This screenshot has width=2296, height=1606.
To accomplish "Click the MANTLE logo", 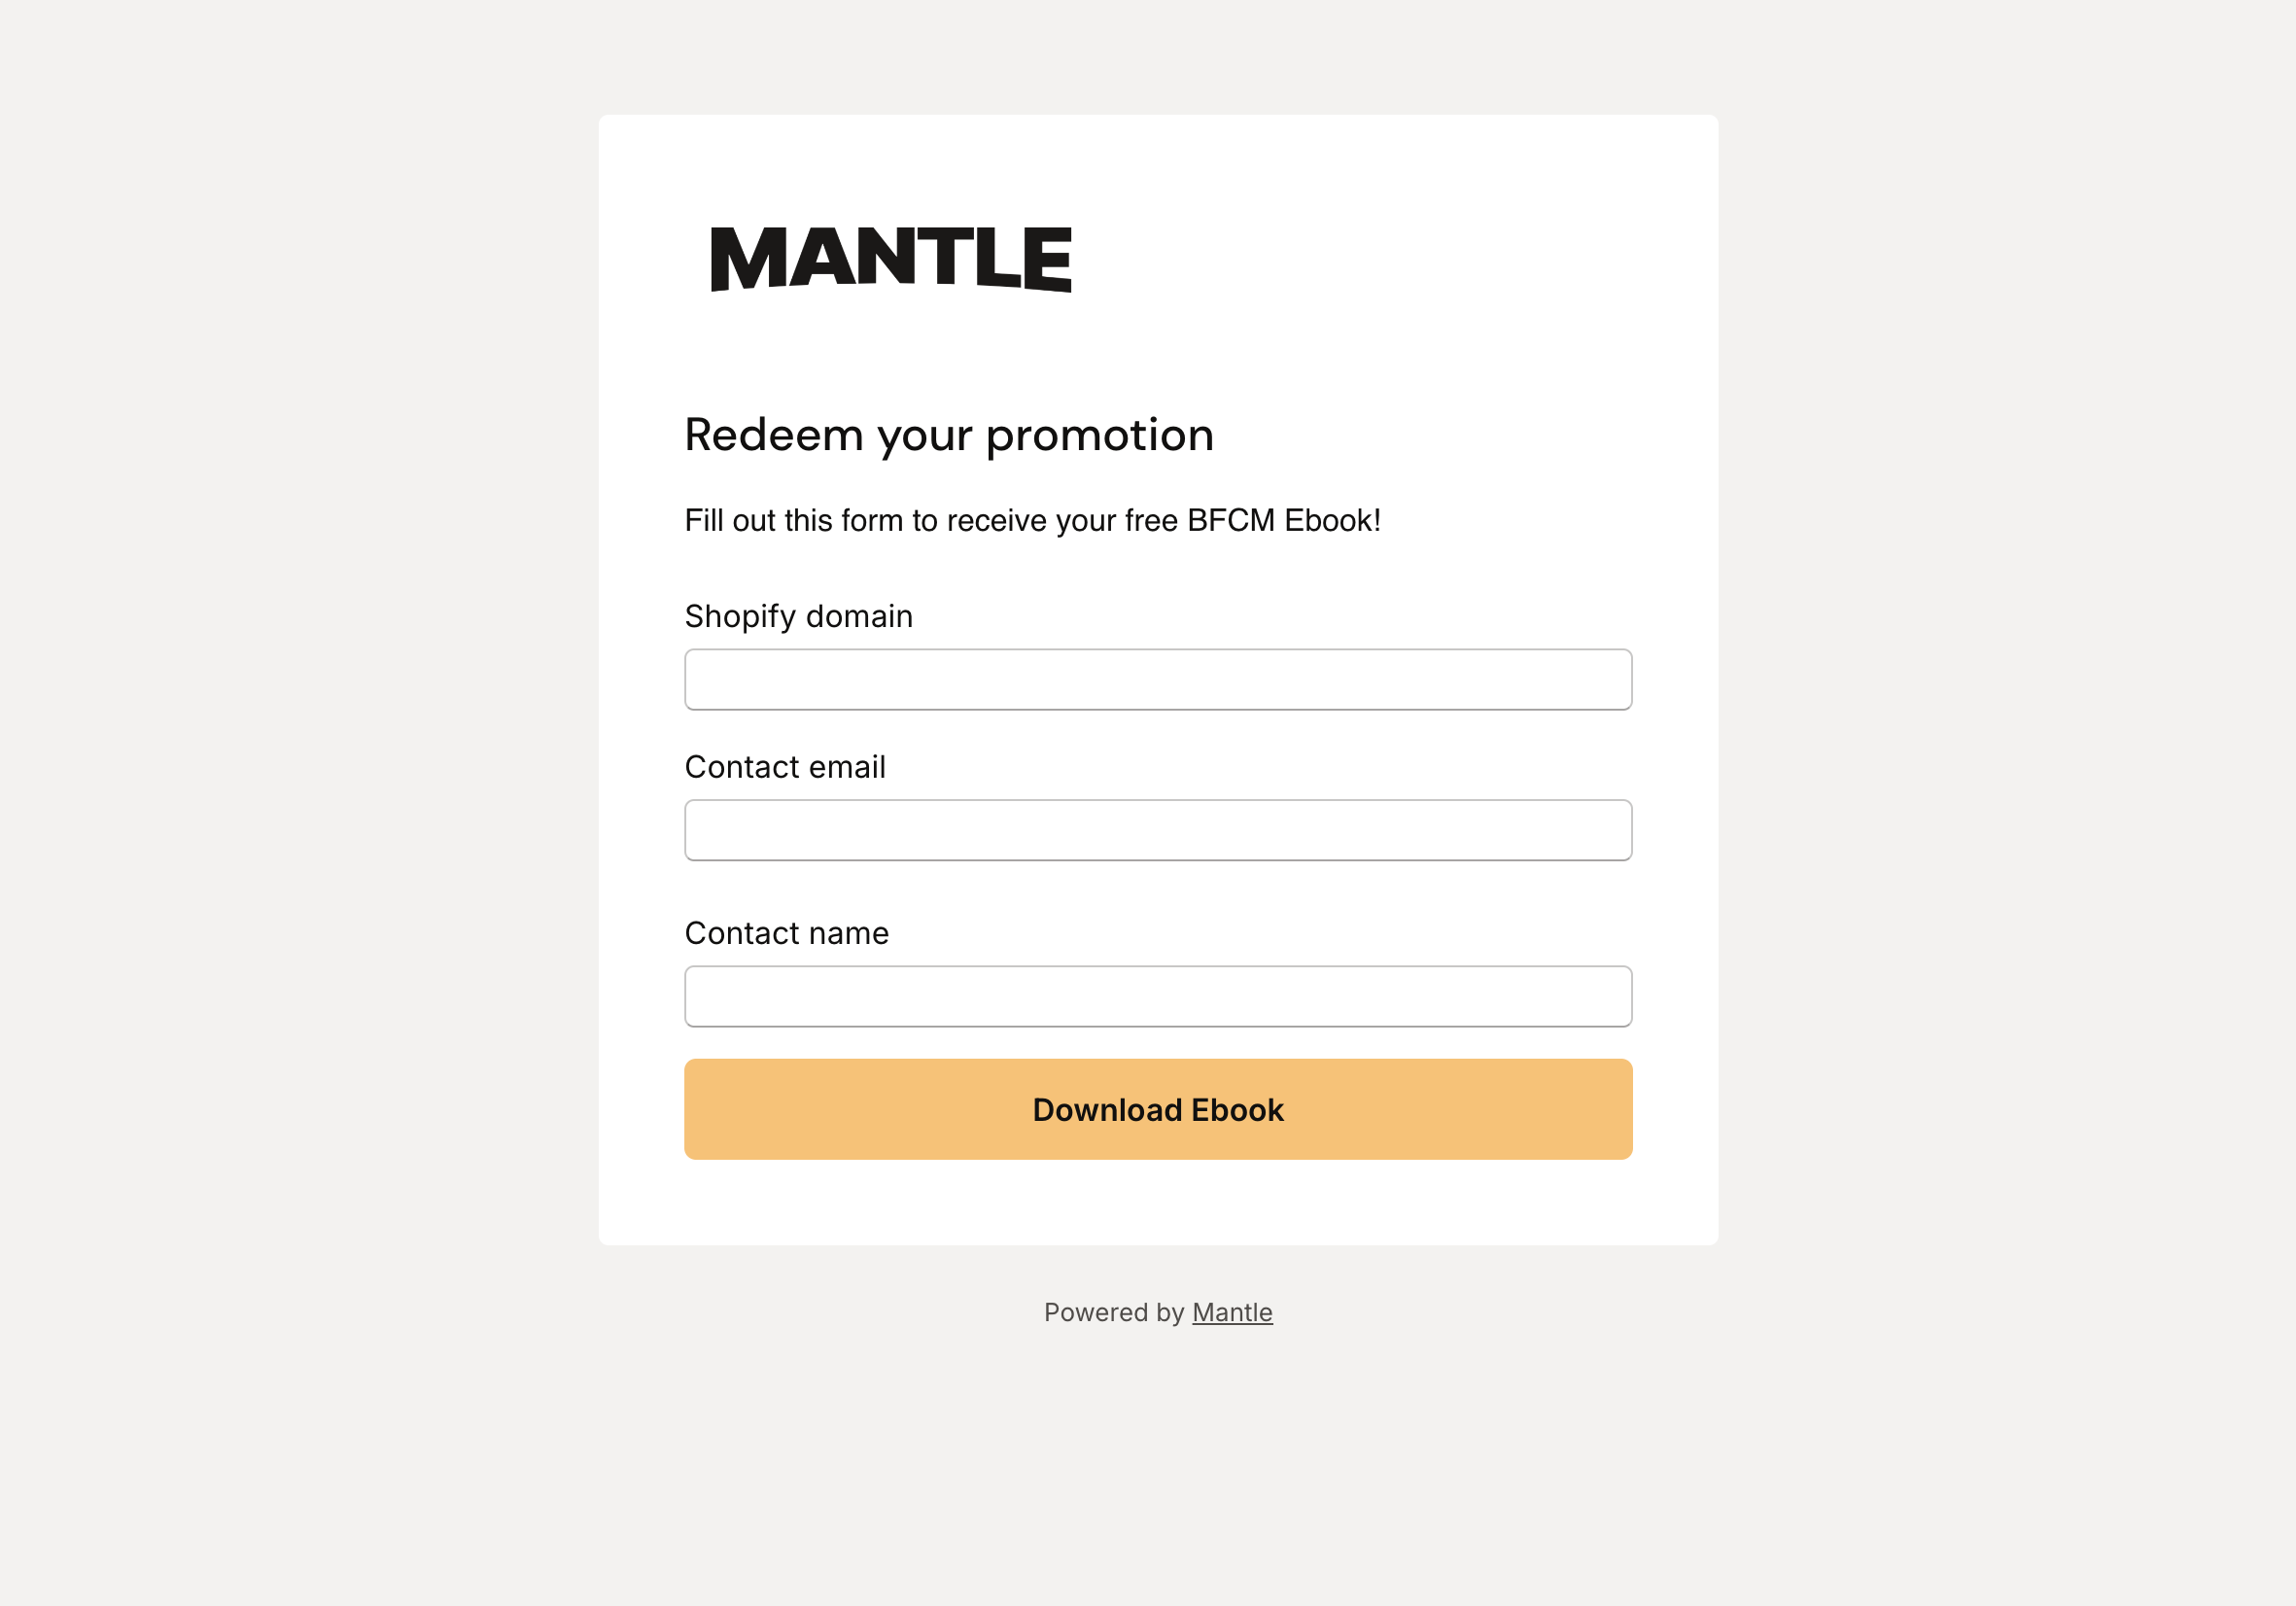I will coord(890,260).
